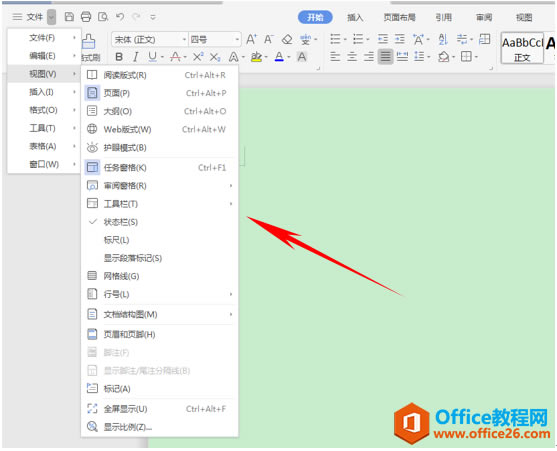The image size is (557, 451).
Task: Click 全屏显示(U) full screen option
Action: (x=159, y=409)
